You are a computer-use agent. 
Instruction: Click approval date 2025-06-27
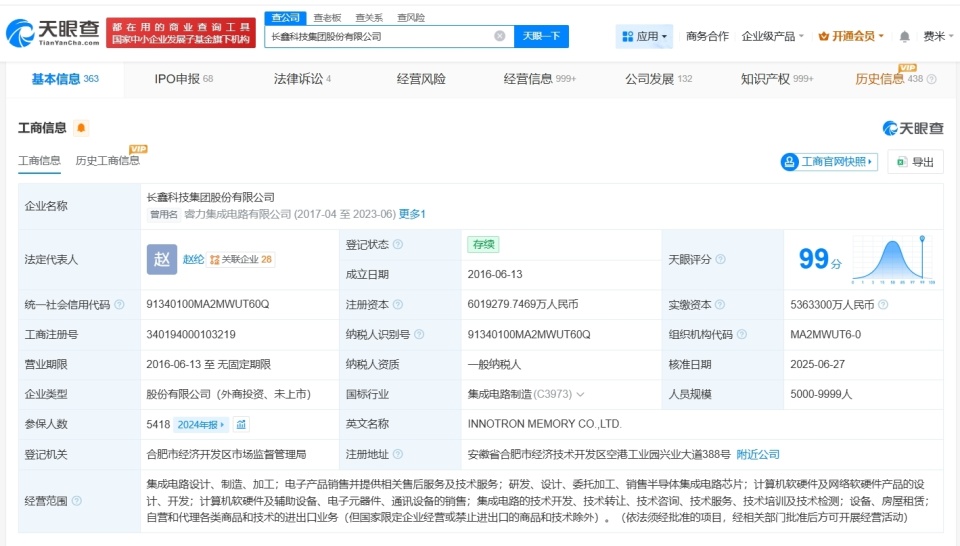817,364
